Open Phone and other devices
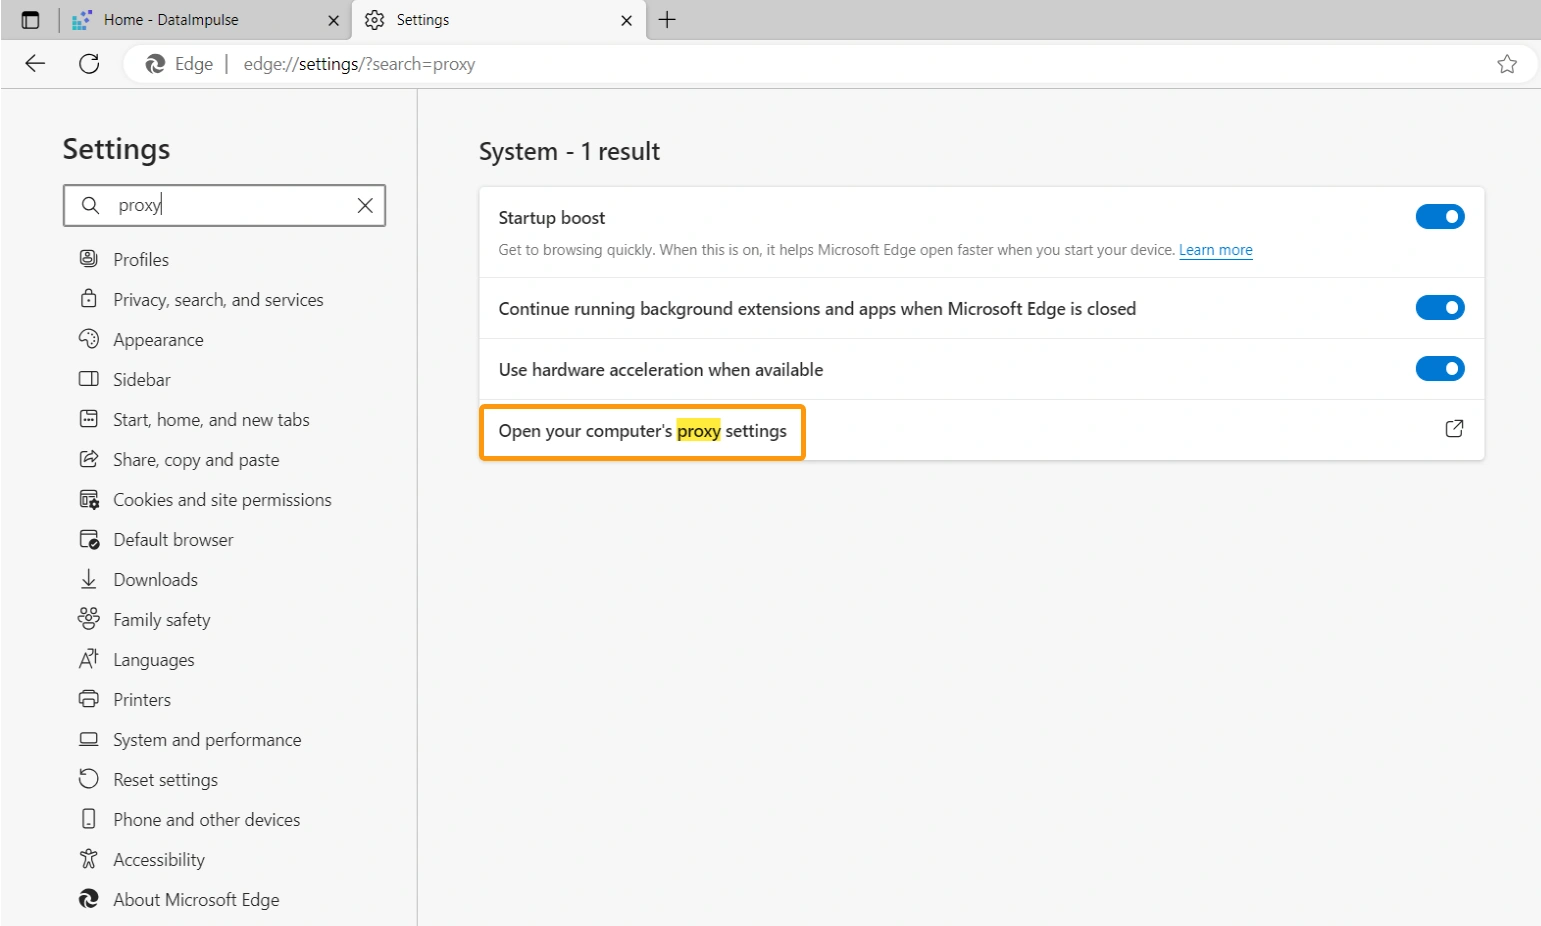 pos(206,820)
